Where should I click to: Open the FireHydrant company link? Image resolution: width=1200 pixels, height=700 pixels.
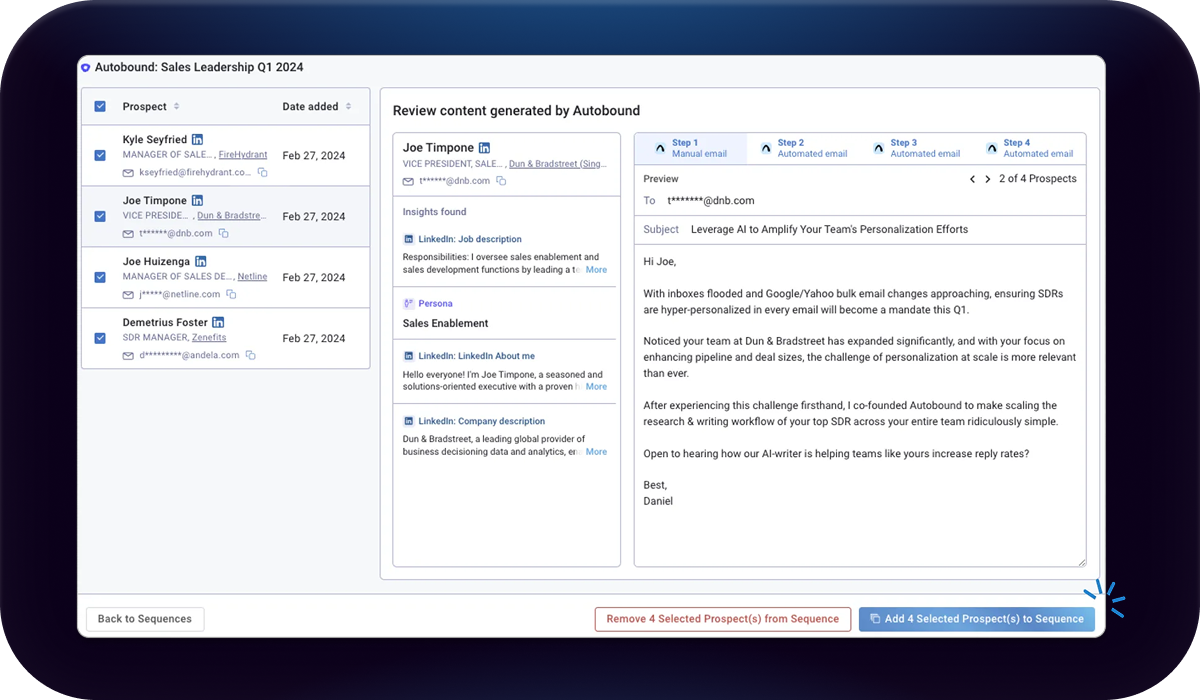coord(243,155)
